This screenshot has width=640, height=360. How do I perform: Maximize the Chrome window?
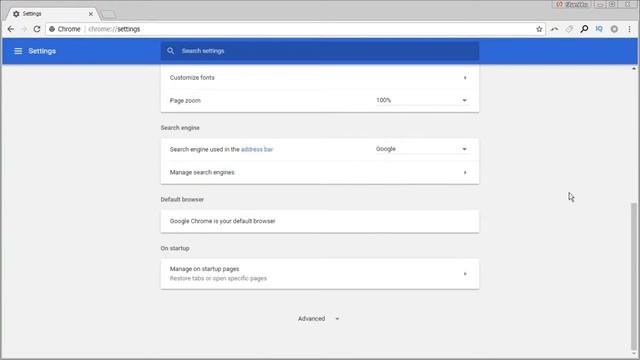click(x=612, y=4)
